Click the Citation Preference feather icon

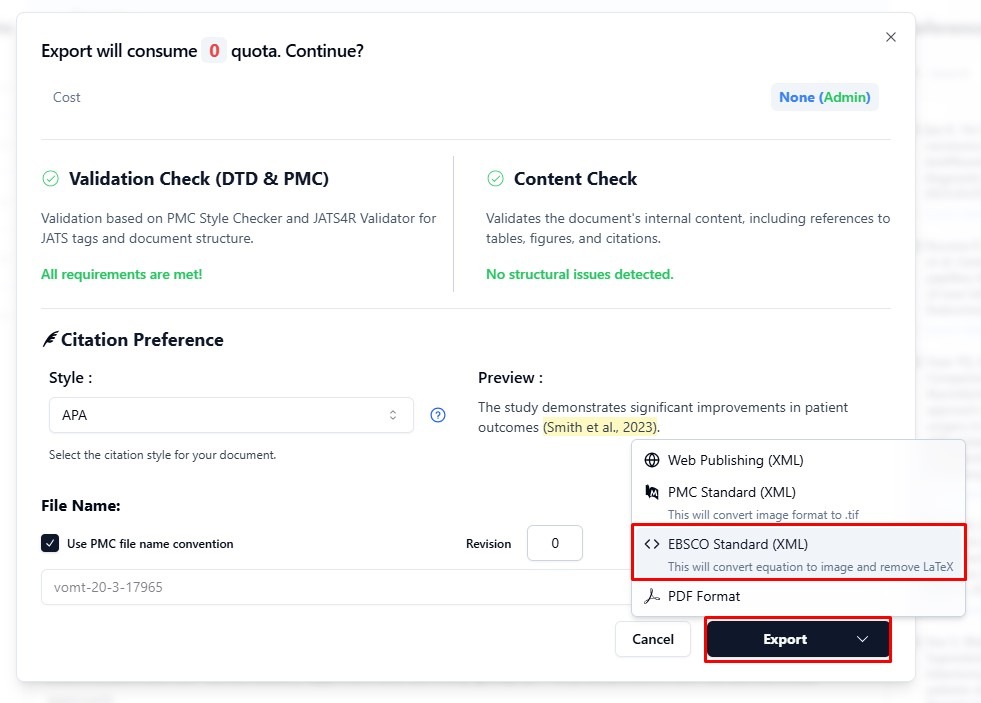point(50,340)
